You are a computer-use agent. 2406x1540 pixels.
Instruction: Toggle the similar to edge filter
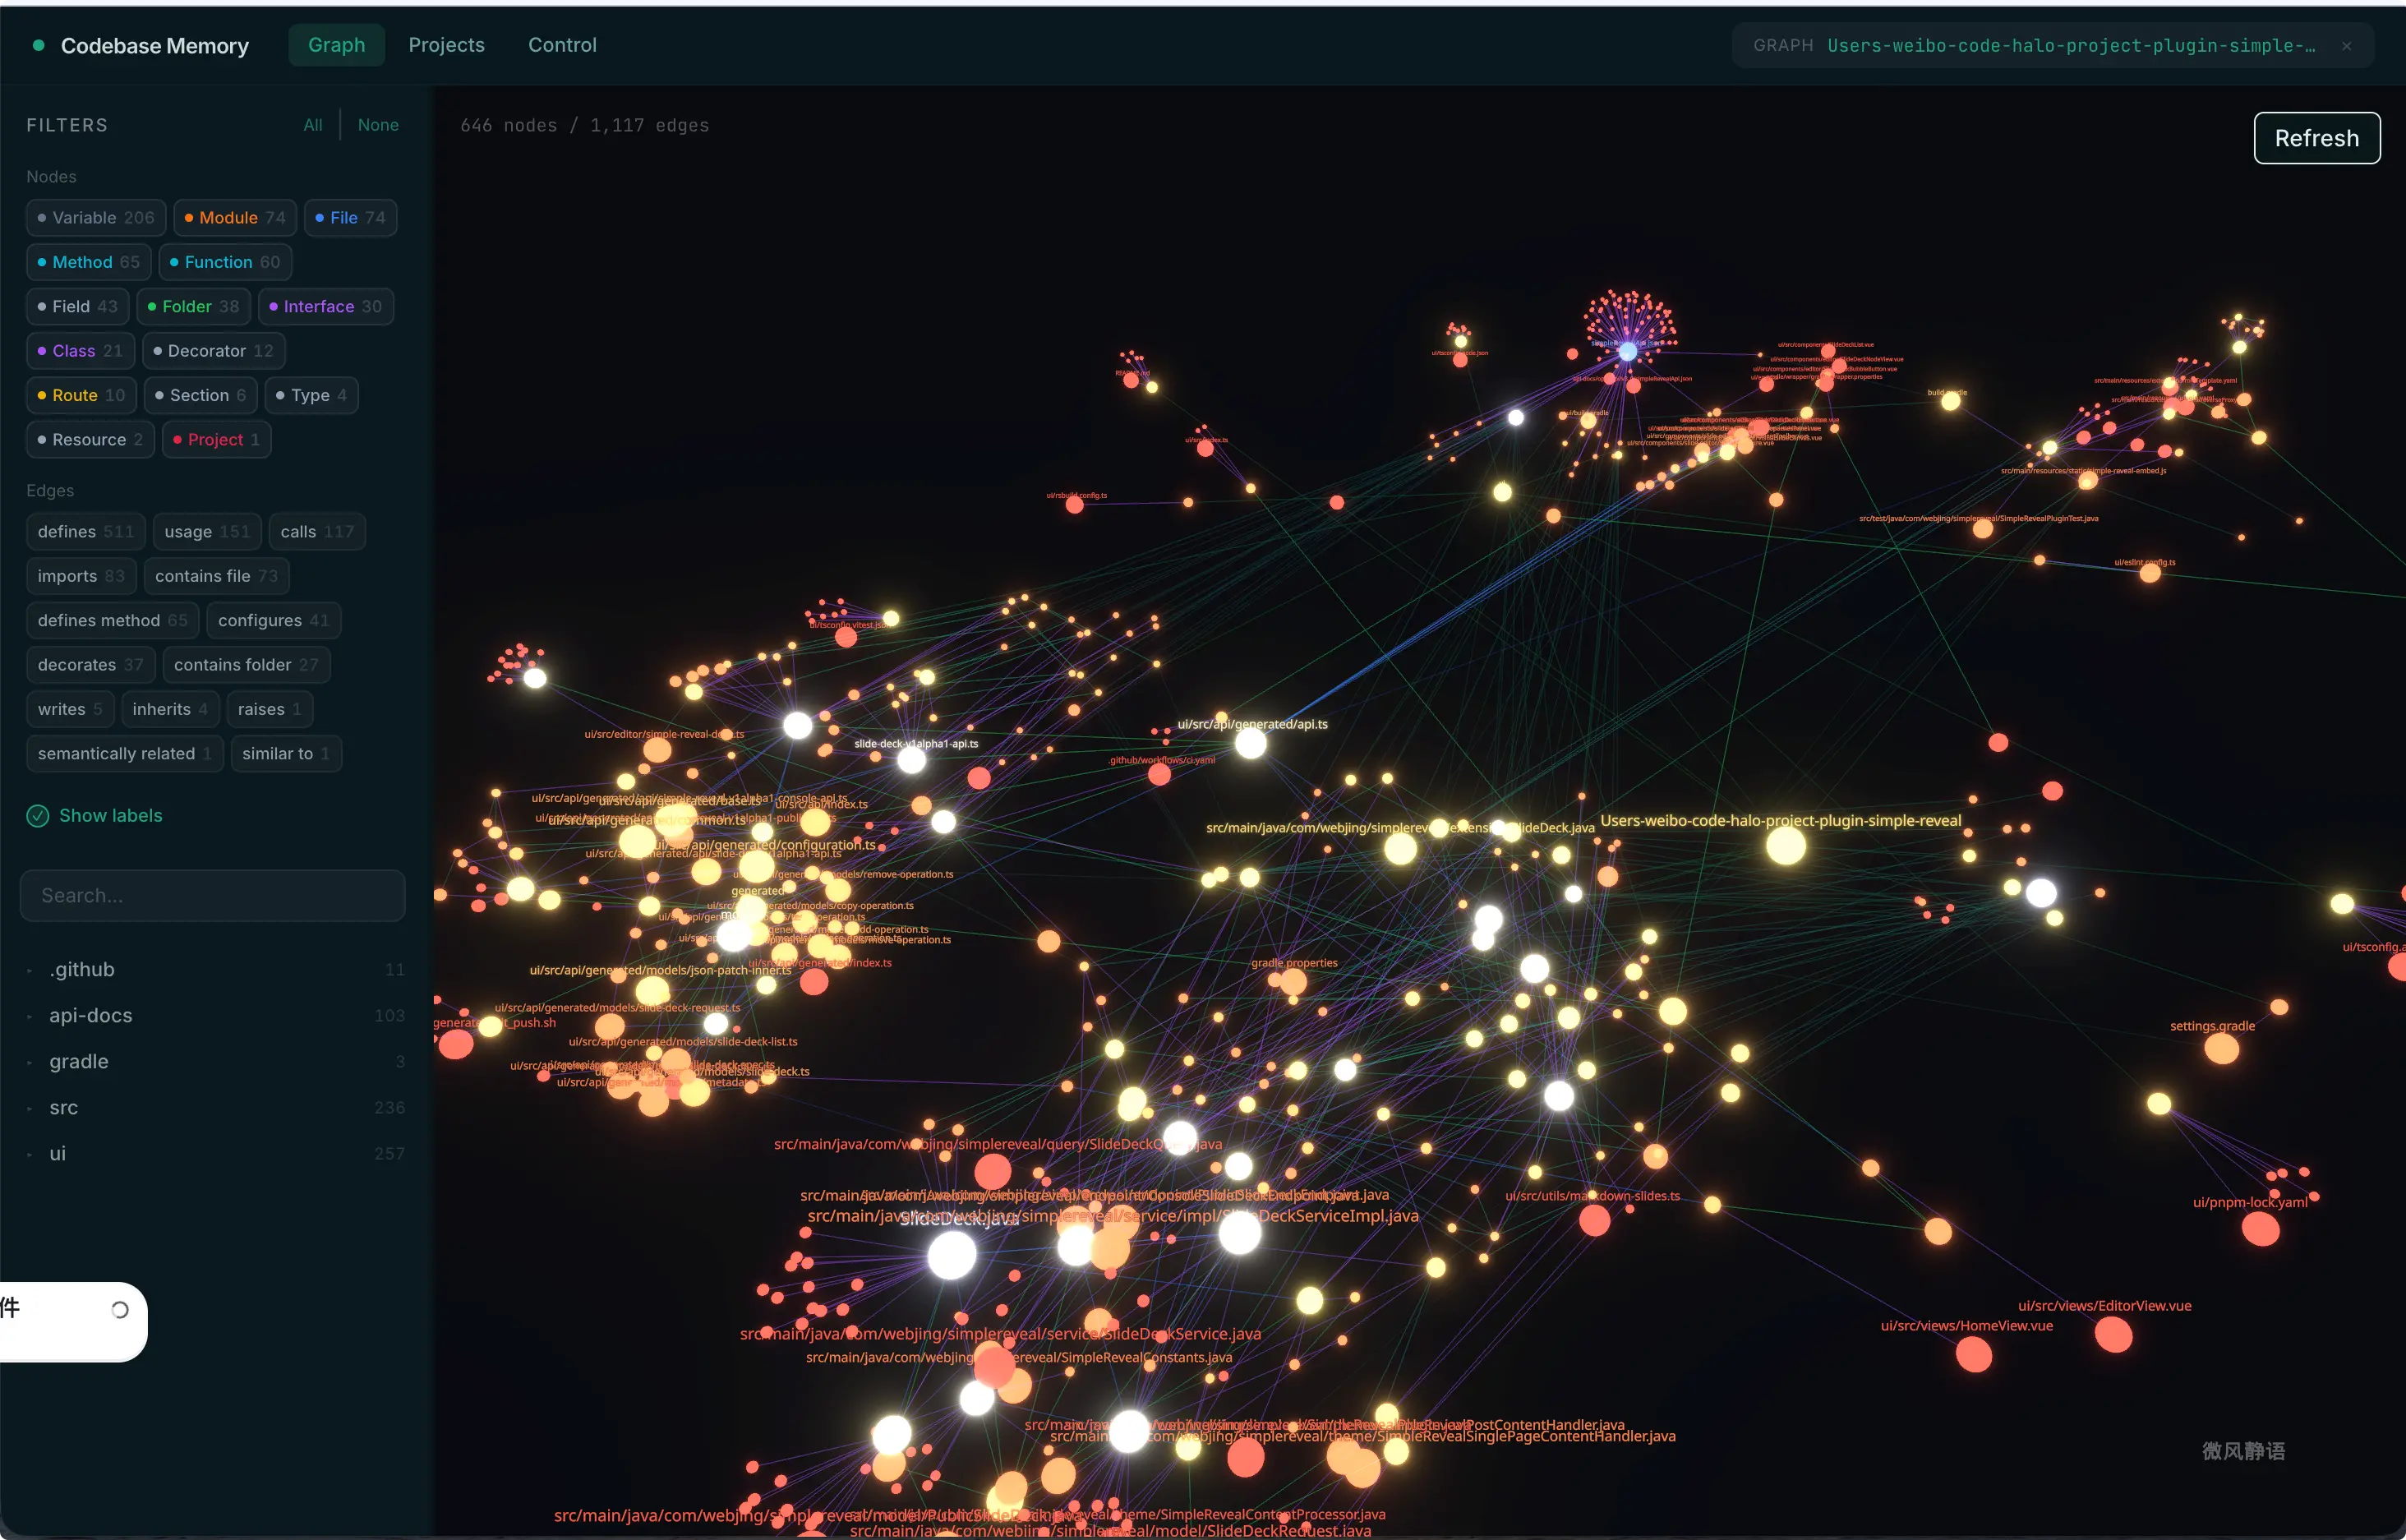(286, 754)
